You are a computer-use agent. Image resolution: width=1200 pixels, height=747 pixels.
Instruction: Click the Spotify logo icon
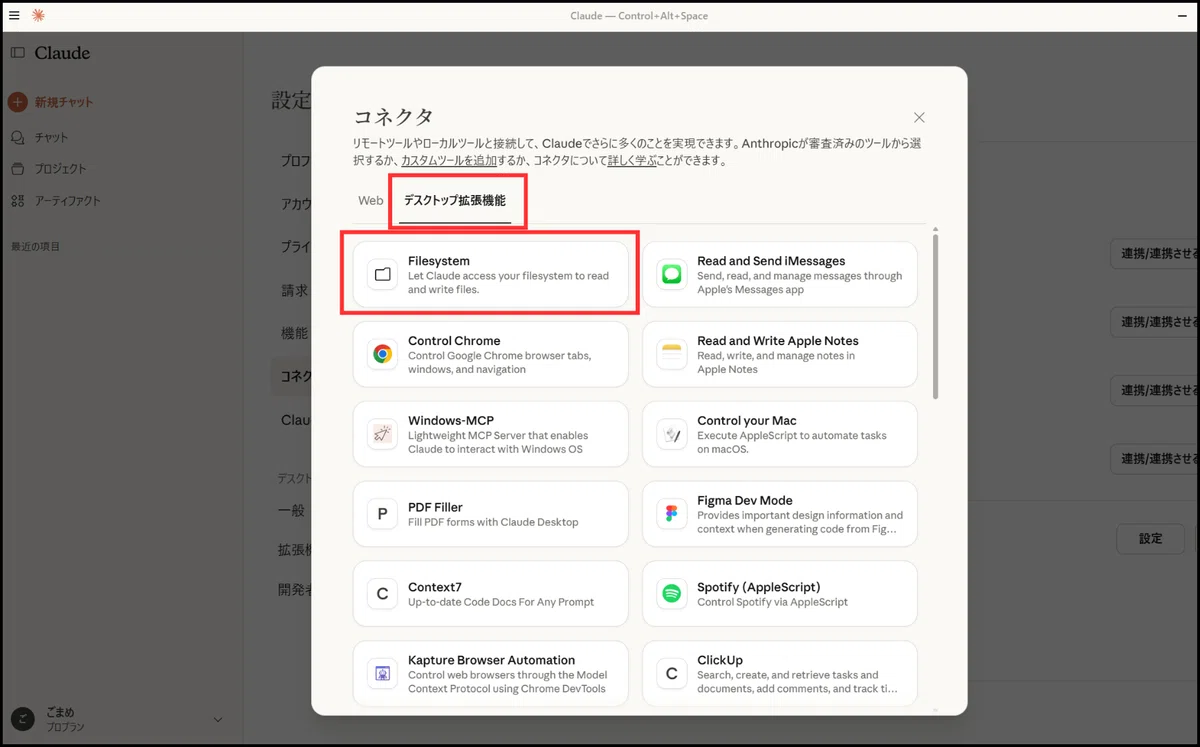pyautogui.click(x=672, y=594)
